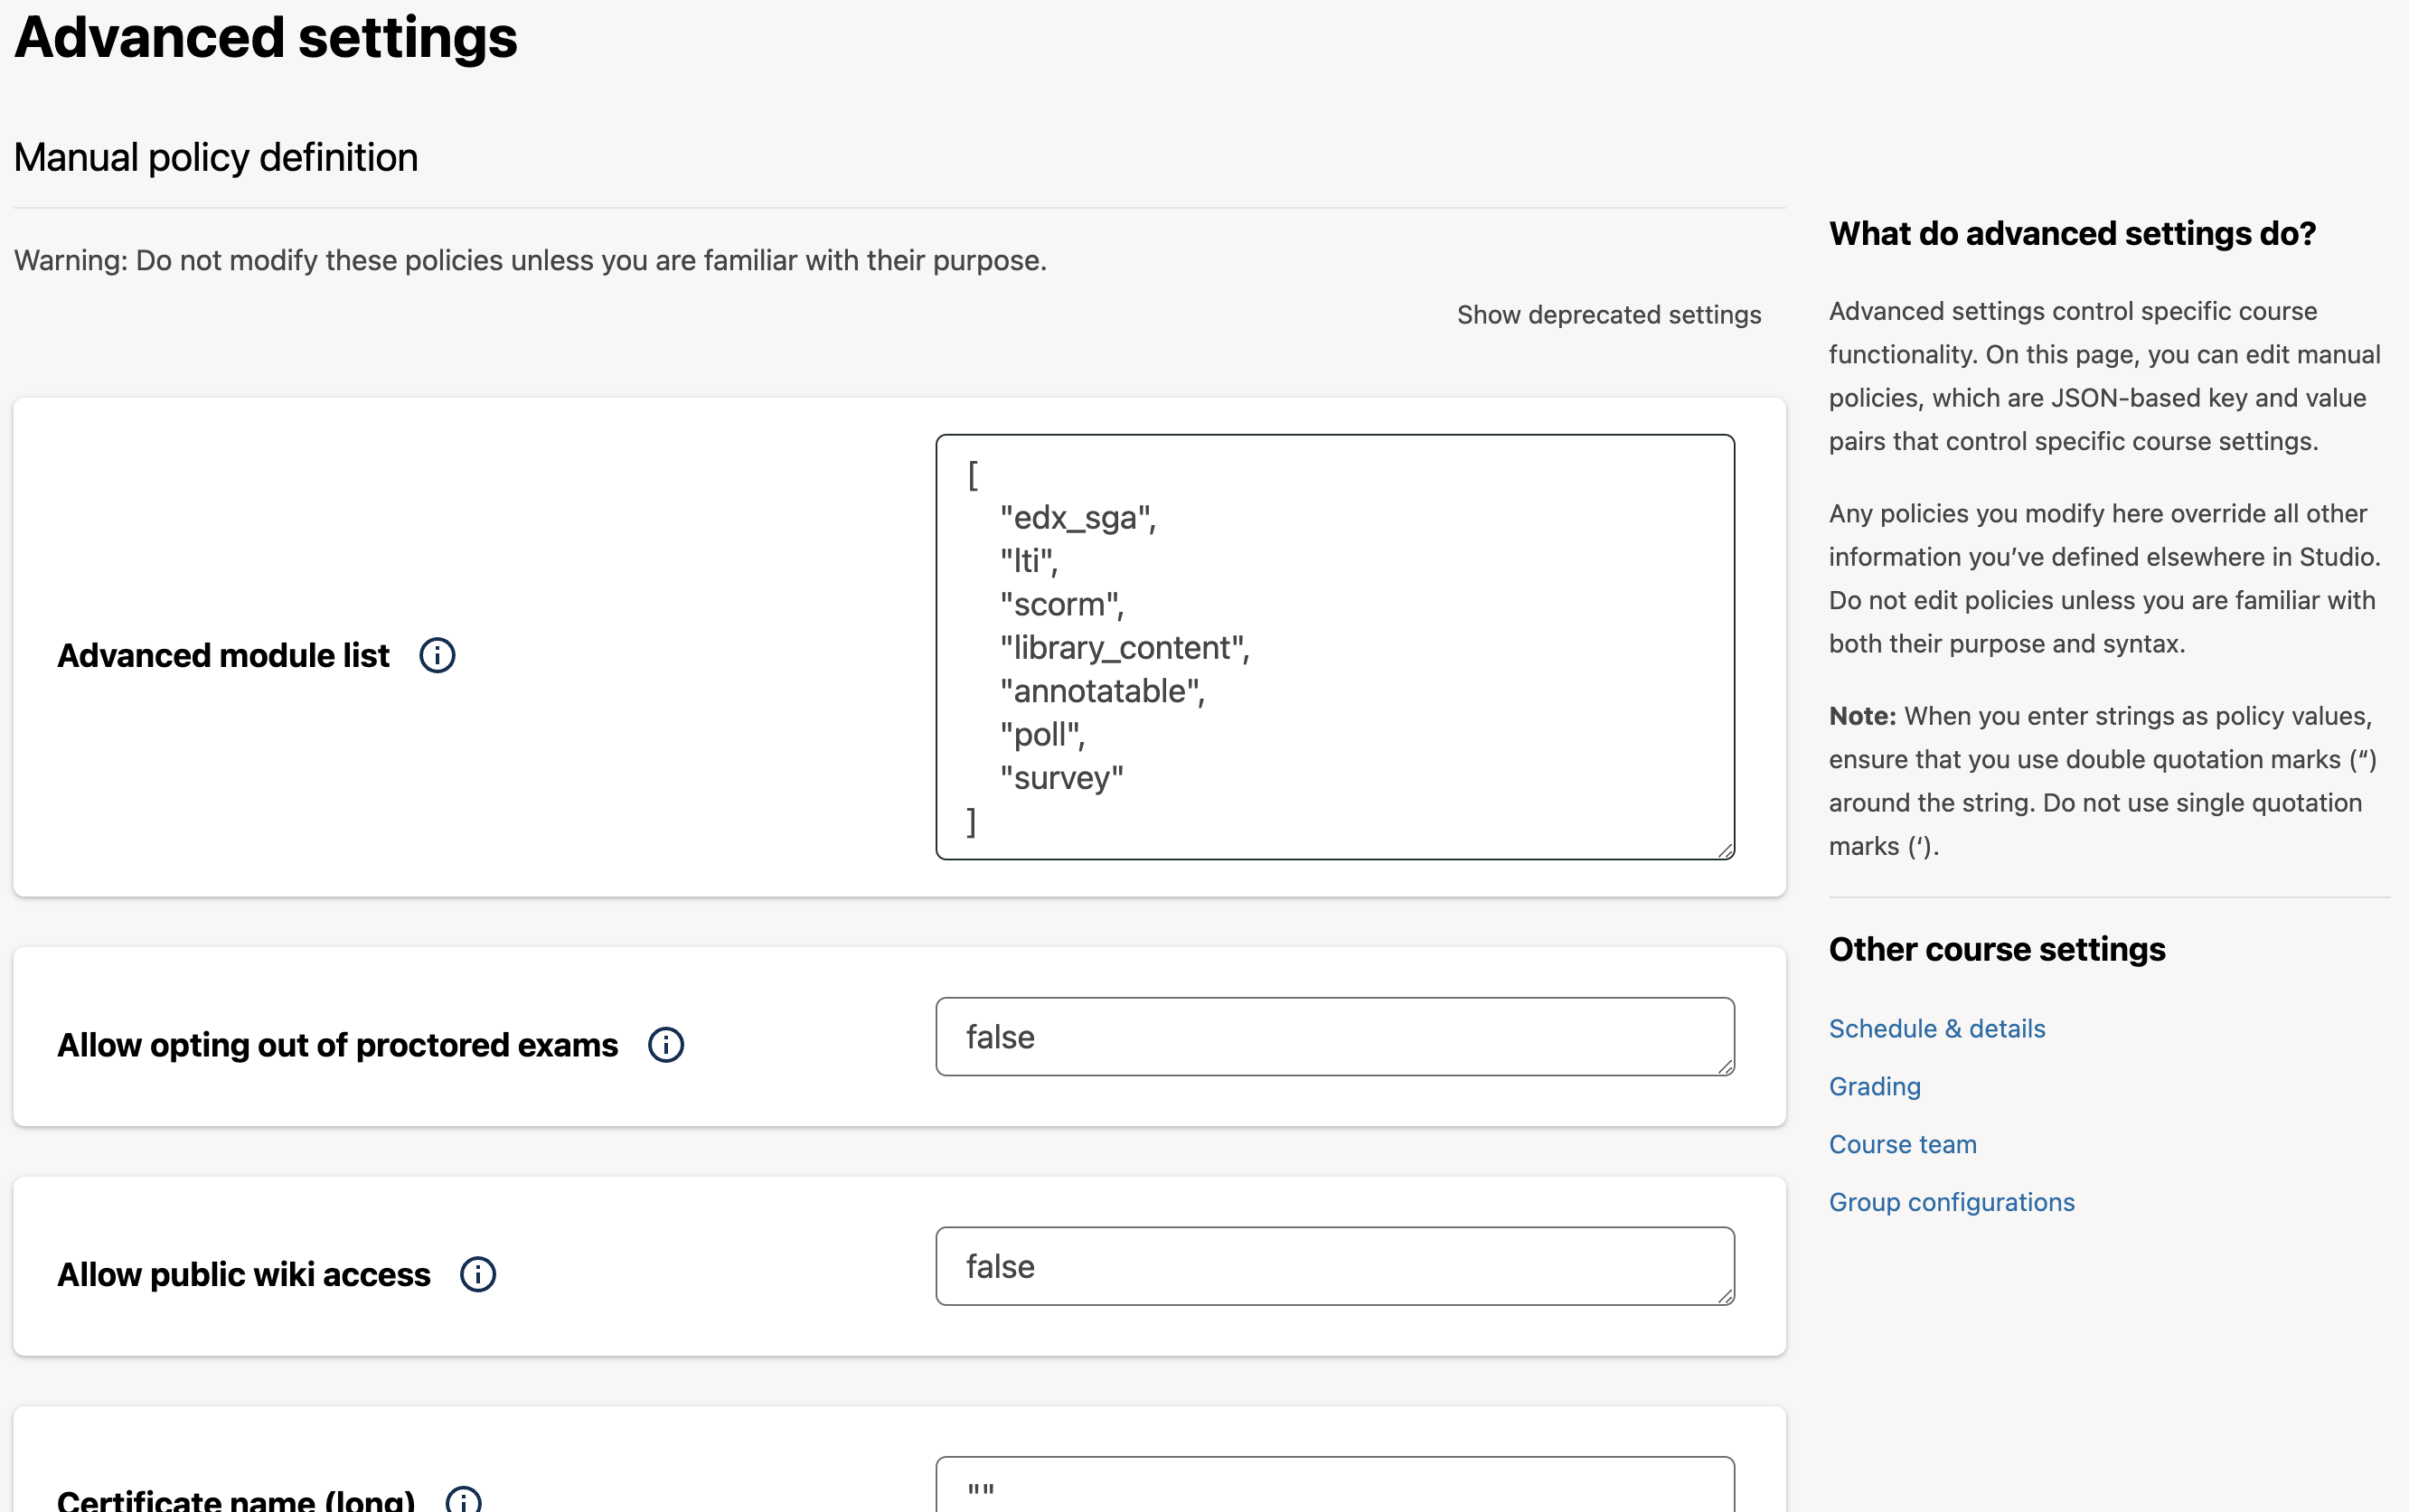Screen dimensions: 2409x1512
Task: Open Schedule & details settings
Action: pyautogui.click(x=1936, y=1028)
